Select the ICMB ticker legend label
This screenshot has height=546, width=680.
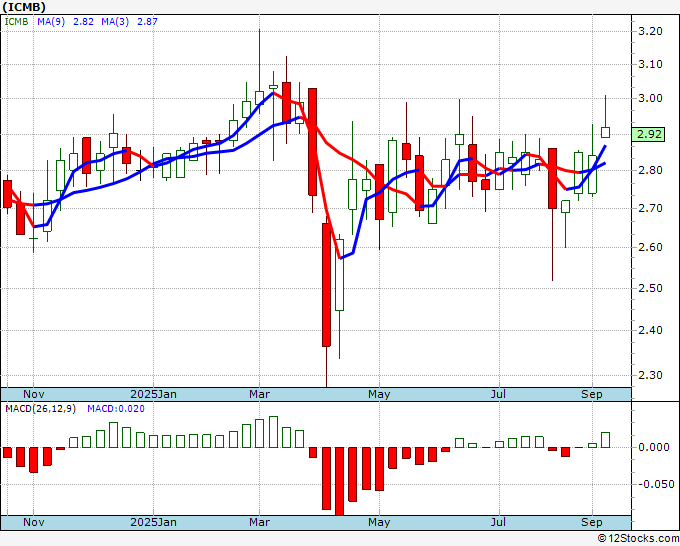(x=16, y=22)
